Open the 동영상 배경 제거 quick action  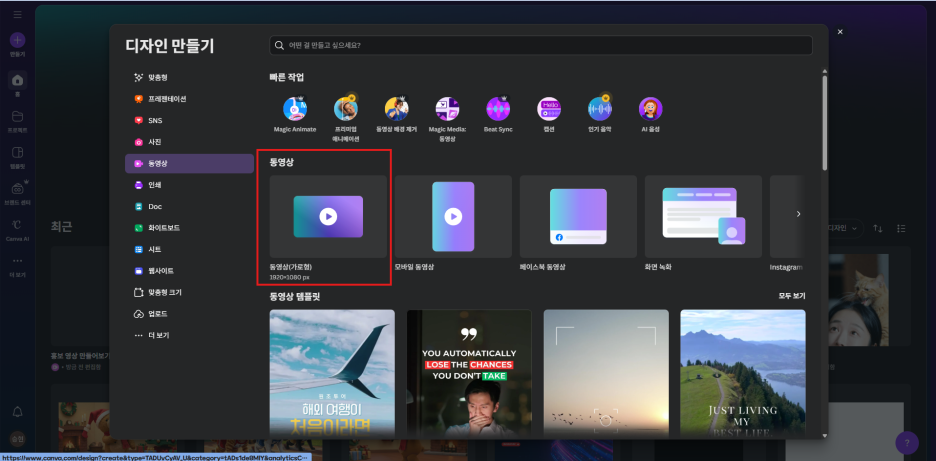(396, 110)
